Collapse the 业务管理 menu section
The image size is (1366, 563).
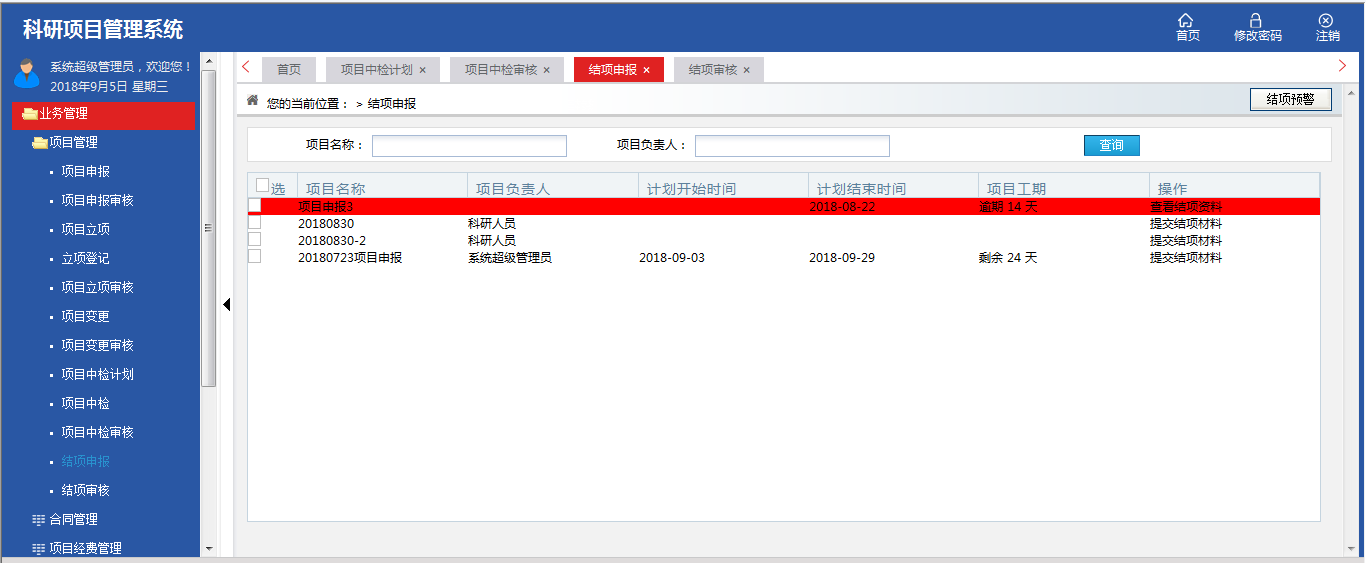pos(104,114)
